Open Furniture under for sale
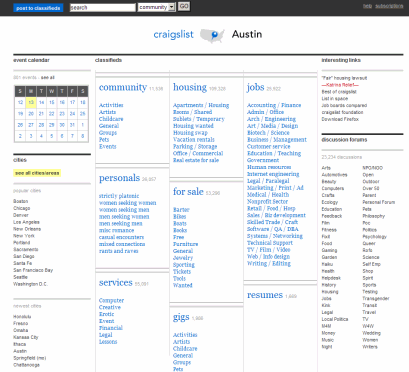This screenshot has width=409, height=372. 185,244
